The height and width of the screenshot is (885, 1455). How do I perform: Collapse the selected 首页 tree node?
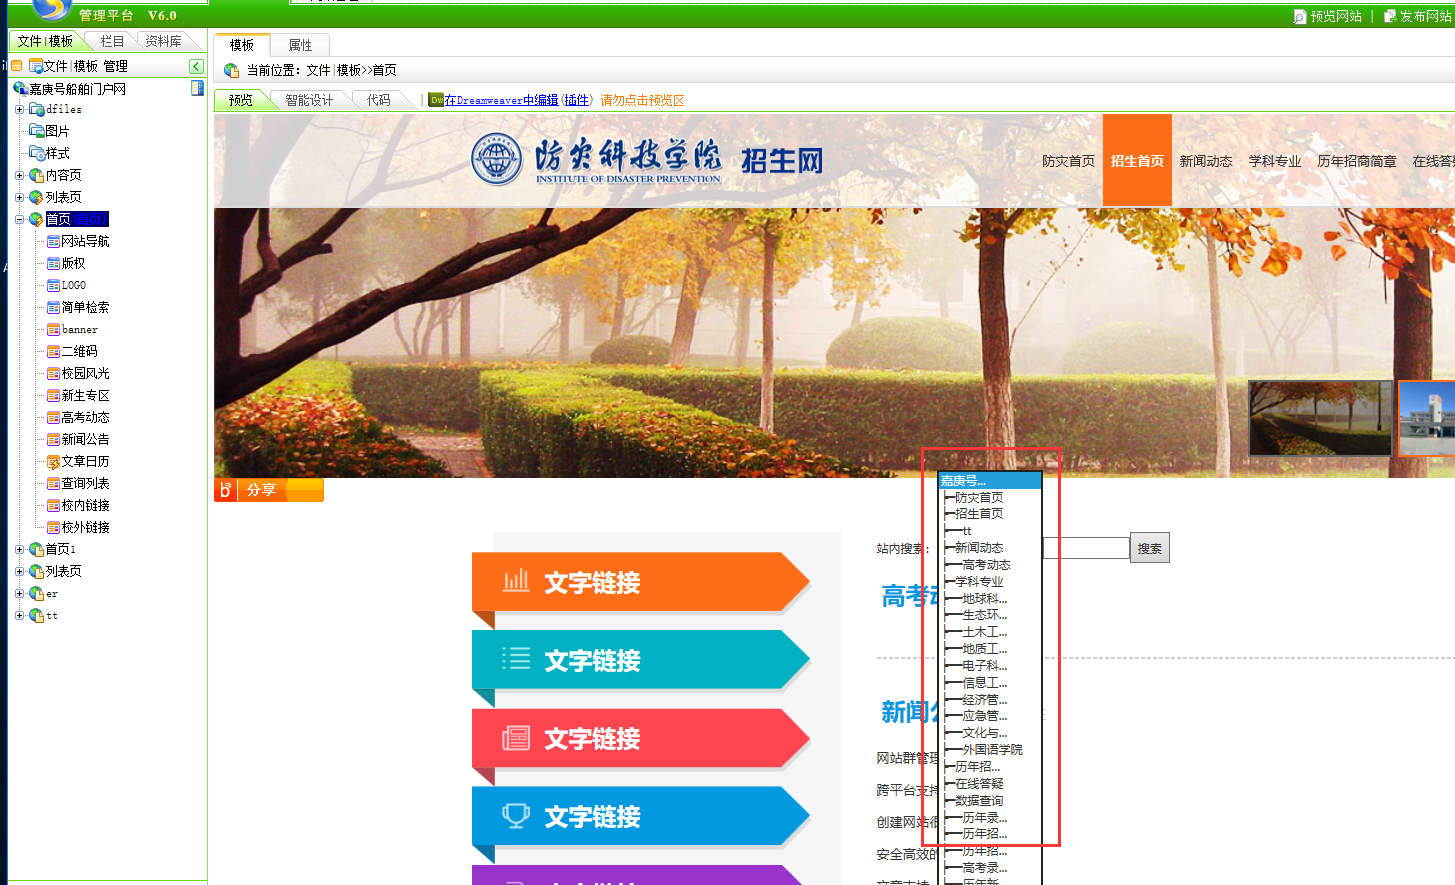click(19, 219)
